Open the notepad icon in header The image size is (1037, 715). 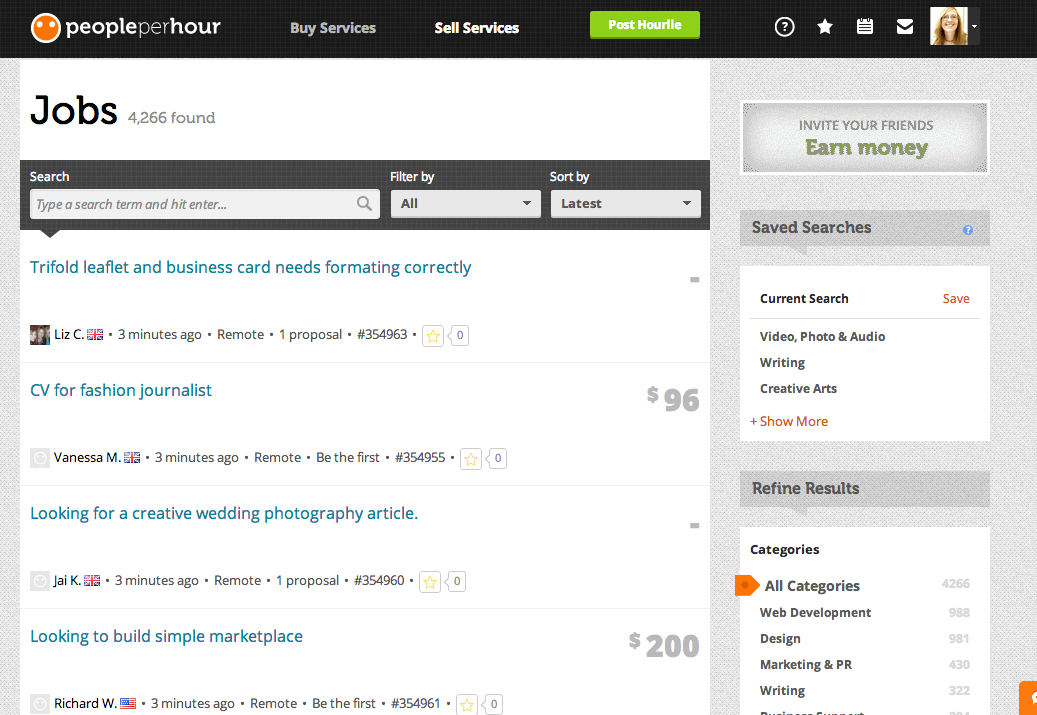[865, 26]
